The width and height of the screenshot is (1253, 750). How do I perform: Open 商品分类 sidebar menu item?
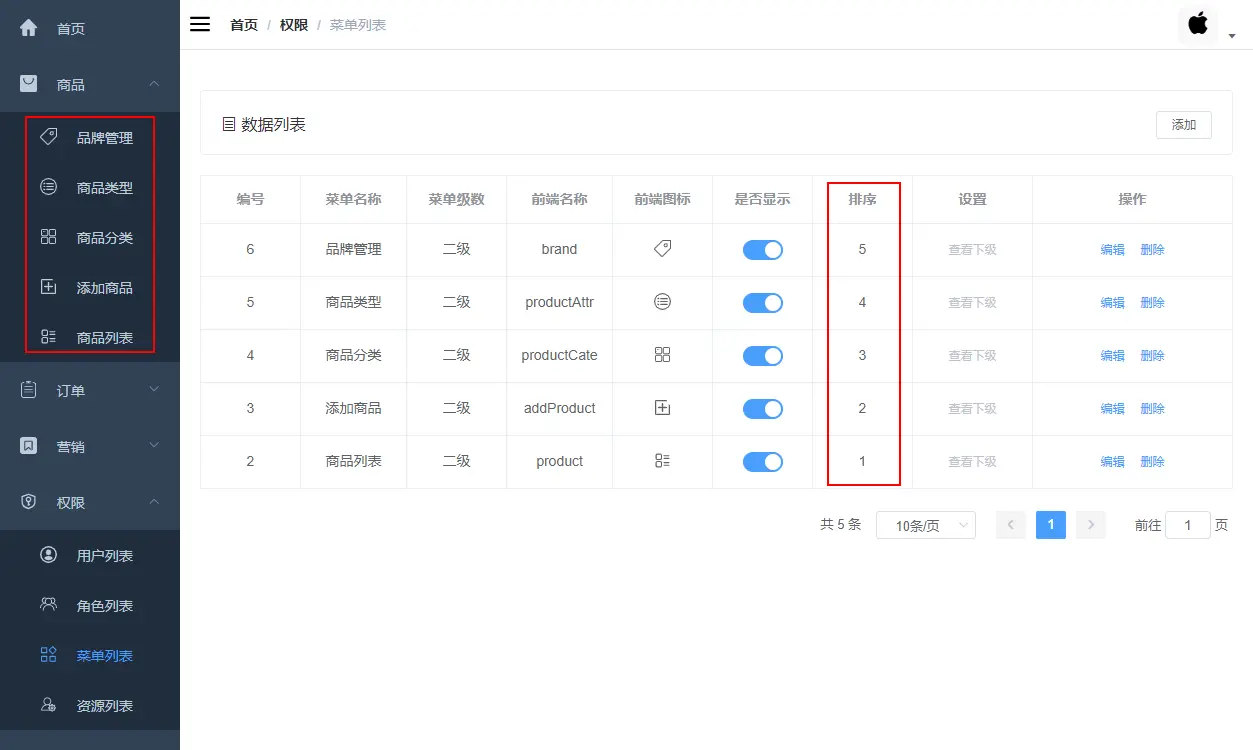tap(90, 237)
